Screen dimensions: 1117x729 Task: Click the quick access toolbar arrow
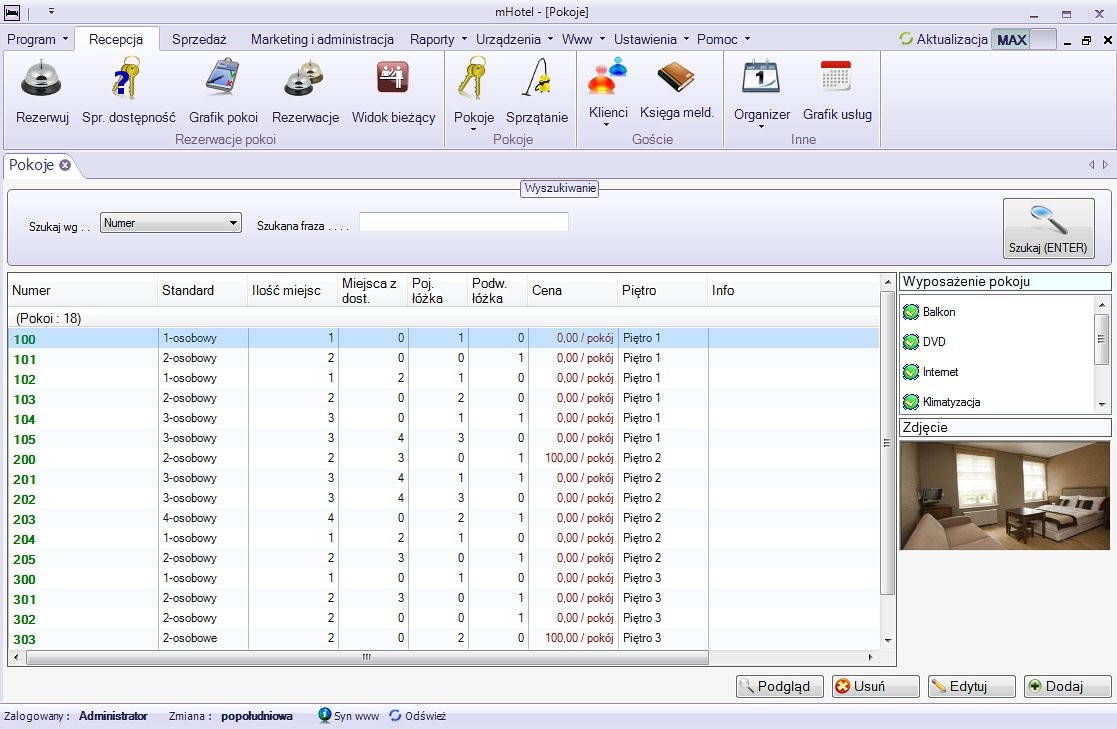(x=51, y=11)
